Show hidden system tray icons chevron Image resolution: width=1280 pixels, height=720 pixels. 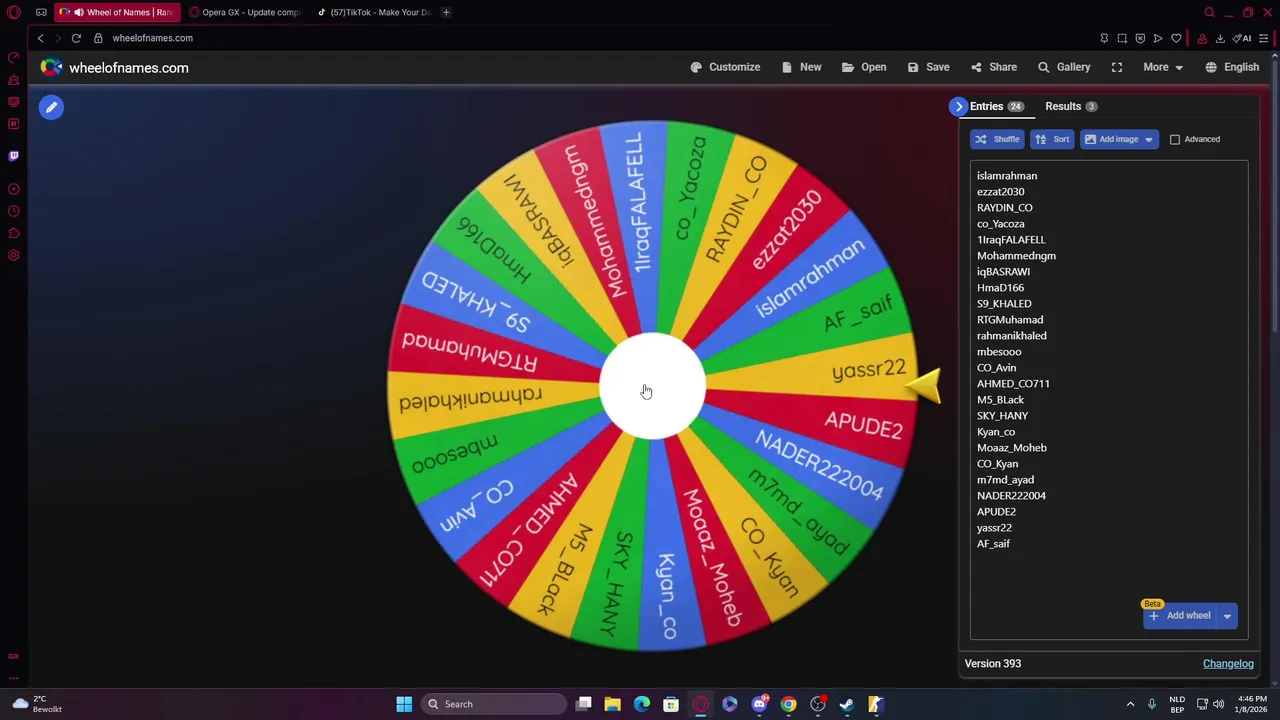tap(1130, 704)
